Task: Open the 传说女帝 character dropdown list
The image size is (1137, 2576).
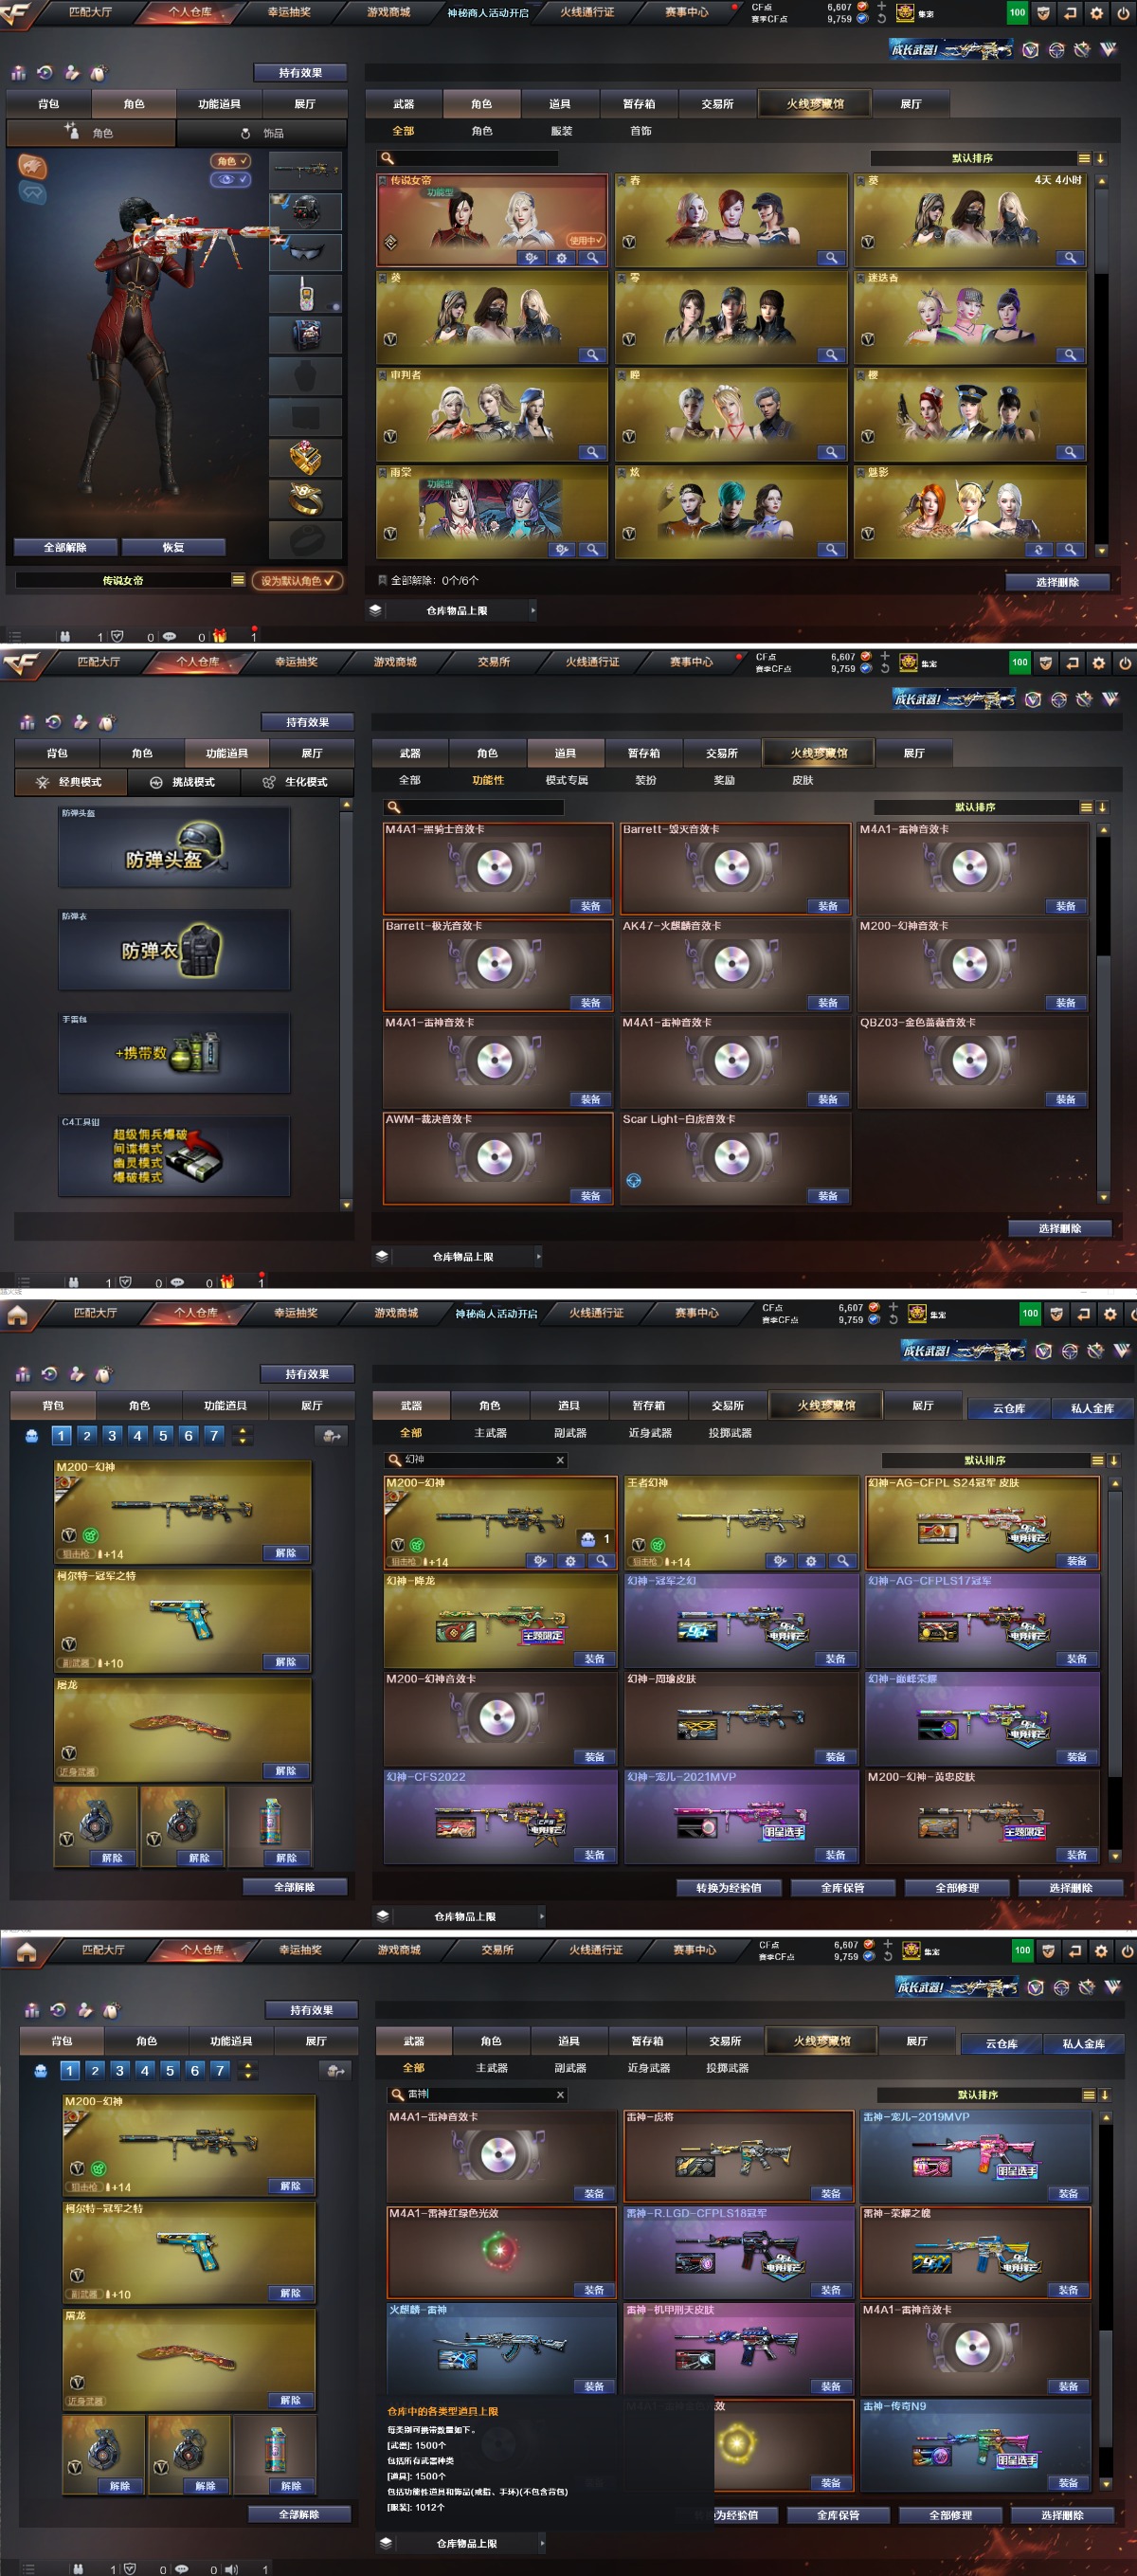Action: [x=238, y=580]
